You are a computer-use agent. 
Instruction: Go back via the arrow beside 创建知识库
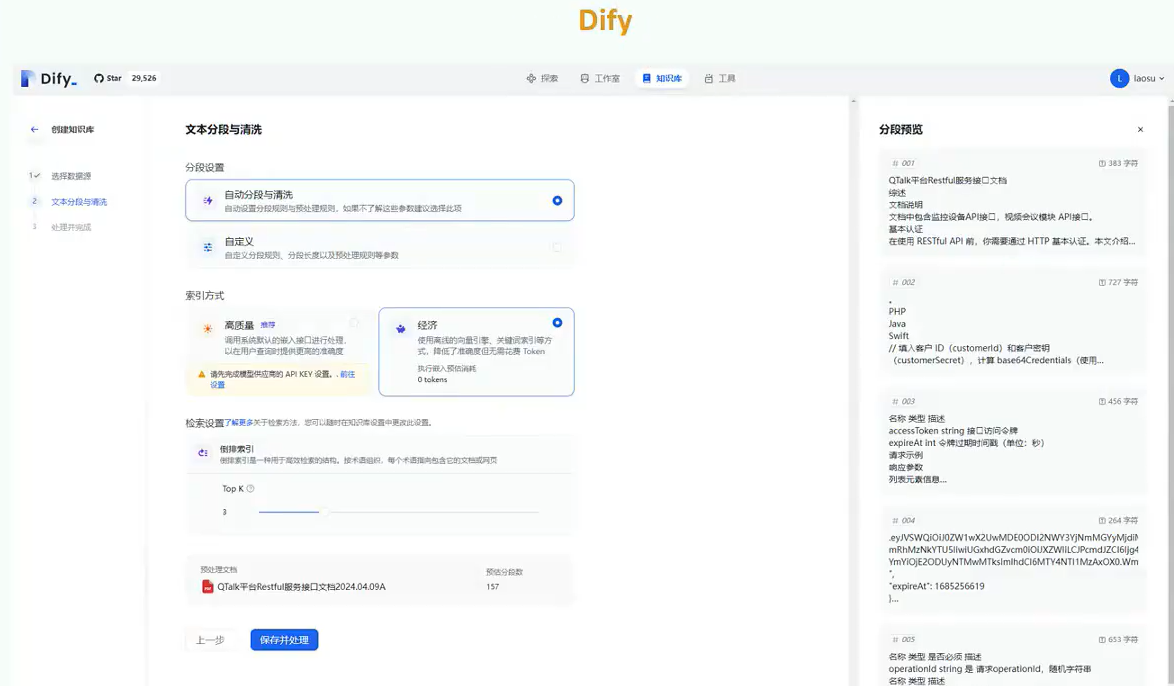(34, 130)
